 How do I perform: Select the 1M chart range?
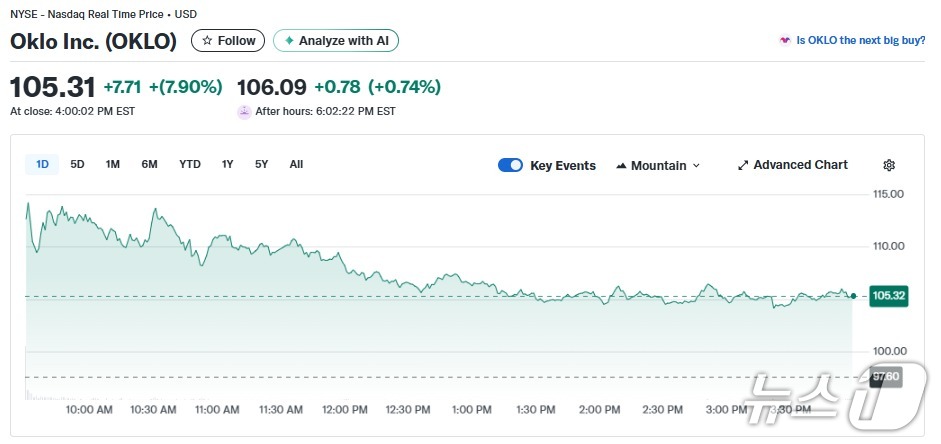click(113, 164)
